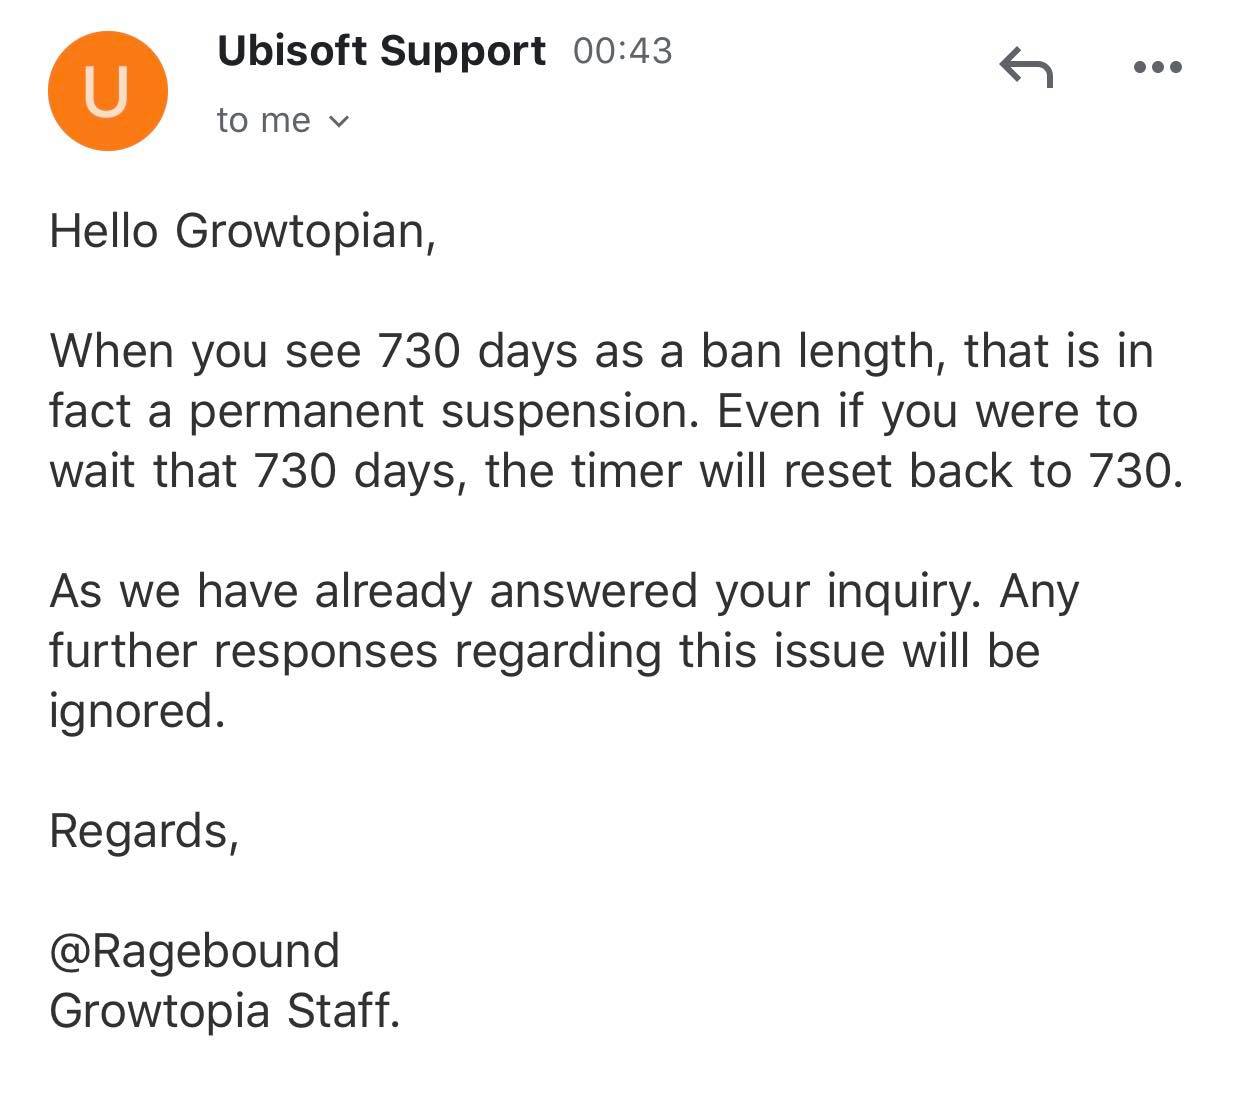1242x1101 pixels.
Task: Open the Ubisoft Support sender name
Action: (x=382, y=50)
